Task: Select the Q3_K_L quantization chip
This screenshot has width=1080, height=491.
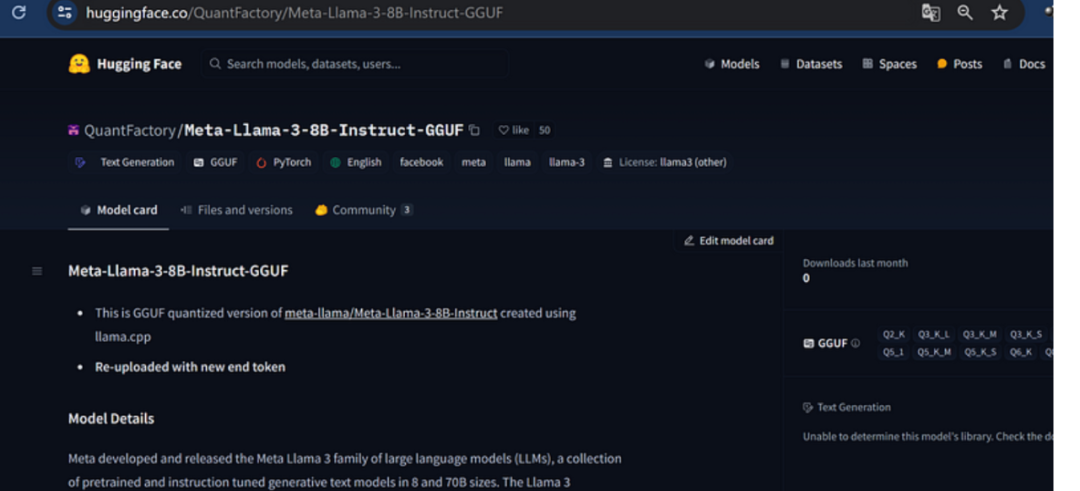Action: point(933,335)
